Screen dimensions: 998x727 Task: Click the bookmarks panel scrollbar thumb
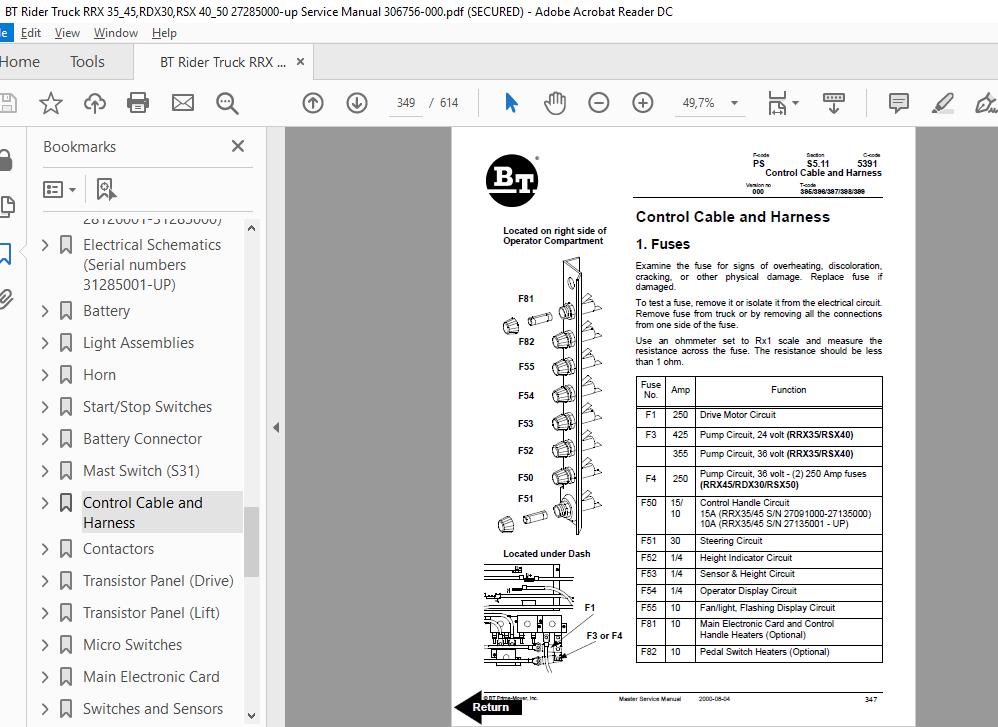(251, 541)
